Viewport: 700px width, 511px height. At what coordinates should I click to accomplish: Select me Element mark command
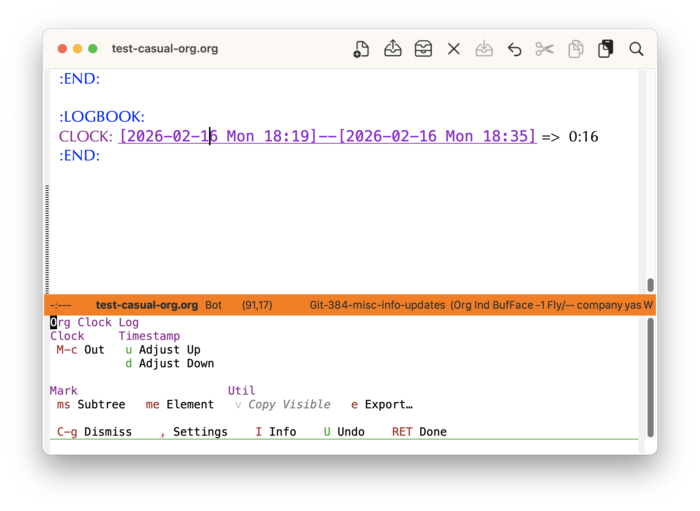[x=180, y=405]
